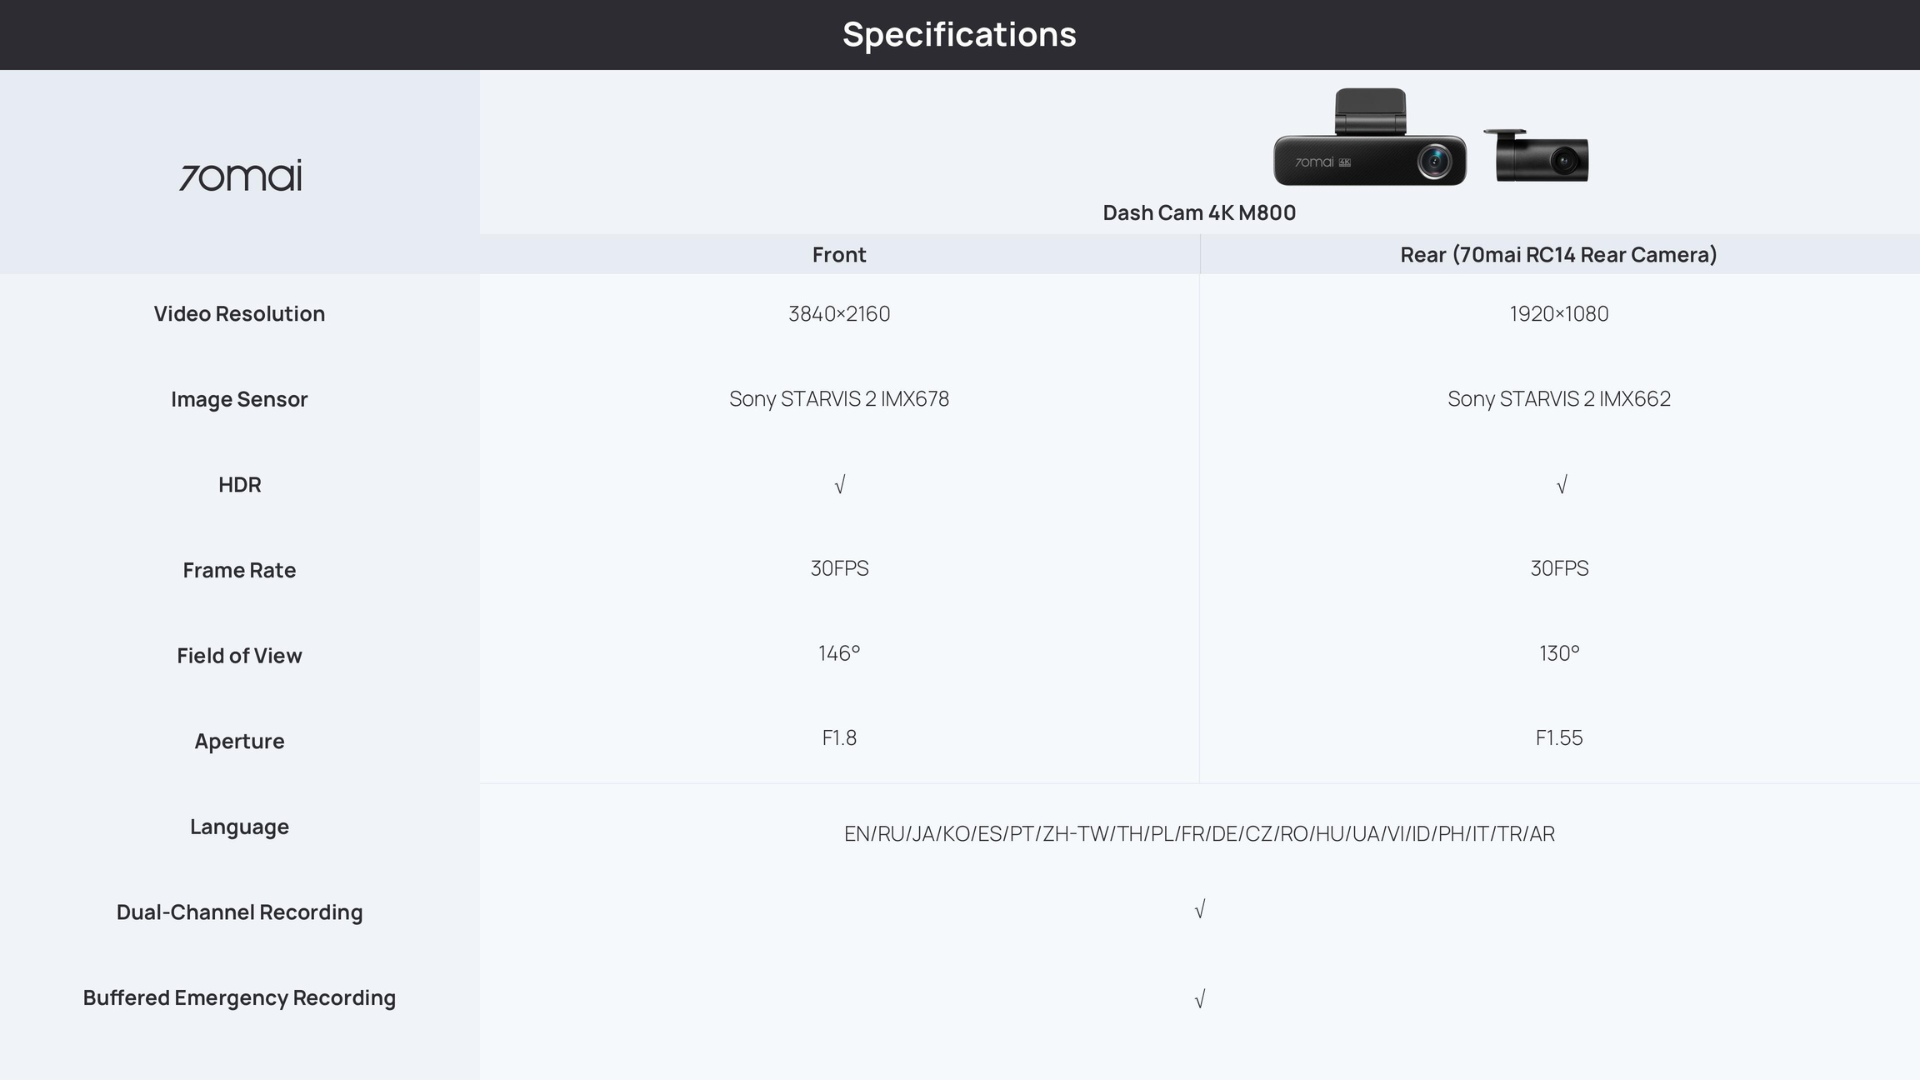The height and width of the screenshot is (1080, 1920).
Task: Click the rear sensor Sony STARVIS 2 IMX662
Action: (1558, 399)
